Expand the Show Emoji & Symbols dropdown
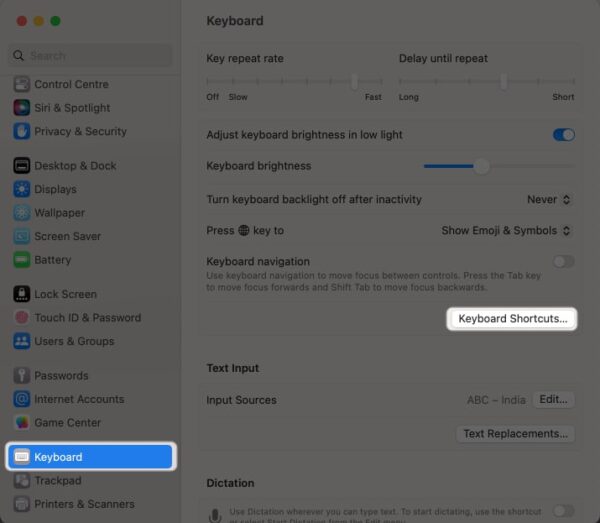This screenshot has width=600, height=523. pos(507,231)
